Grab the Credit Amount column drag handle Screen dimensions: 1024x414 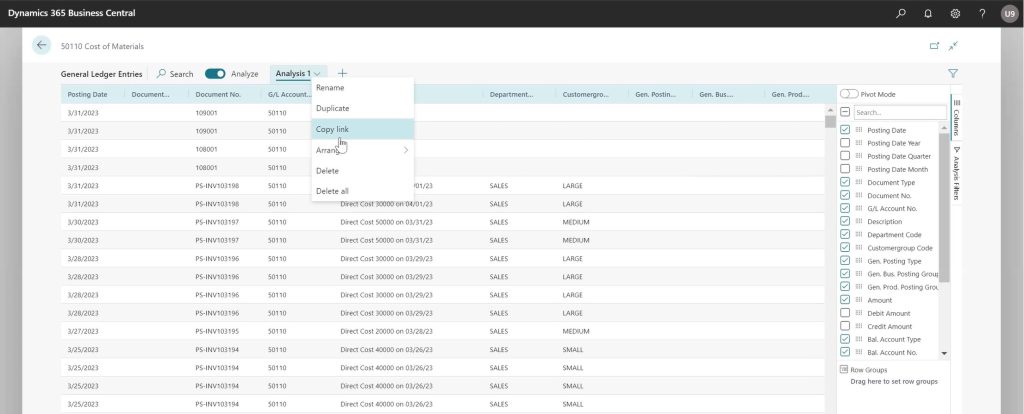point(859,326)
